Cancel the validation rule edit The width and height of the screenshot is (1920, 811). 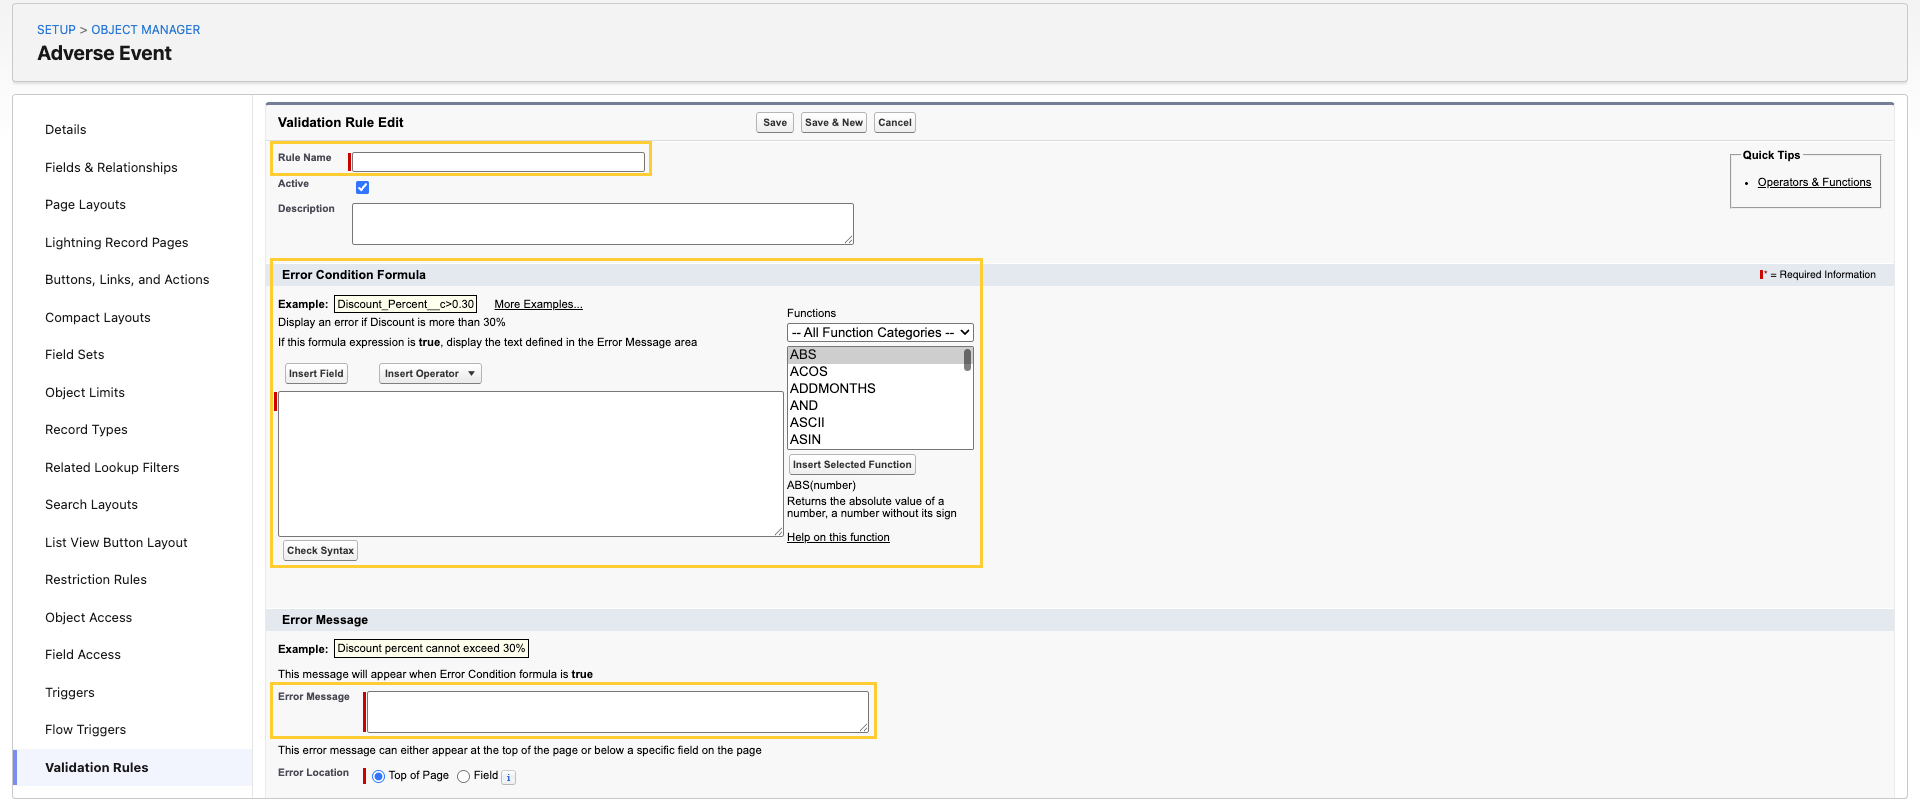(x=895, y=122)
